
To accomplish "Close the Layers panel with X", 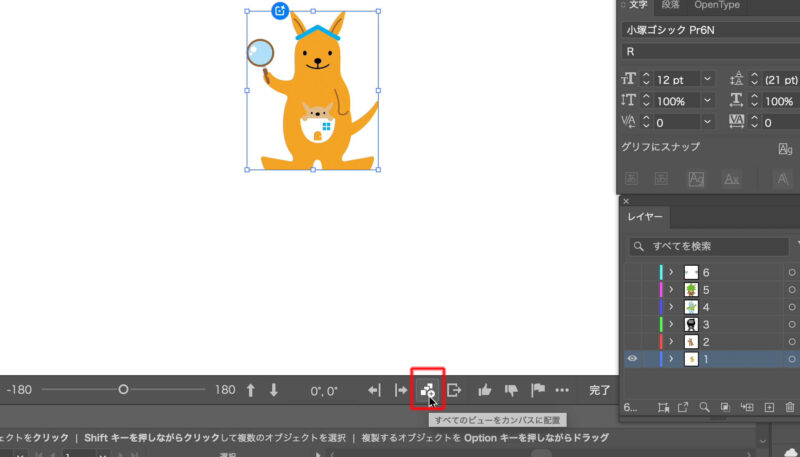I will coord(626,201).
